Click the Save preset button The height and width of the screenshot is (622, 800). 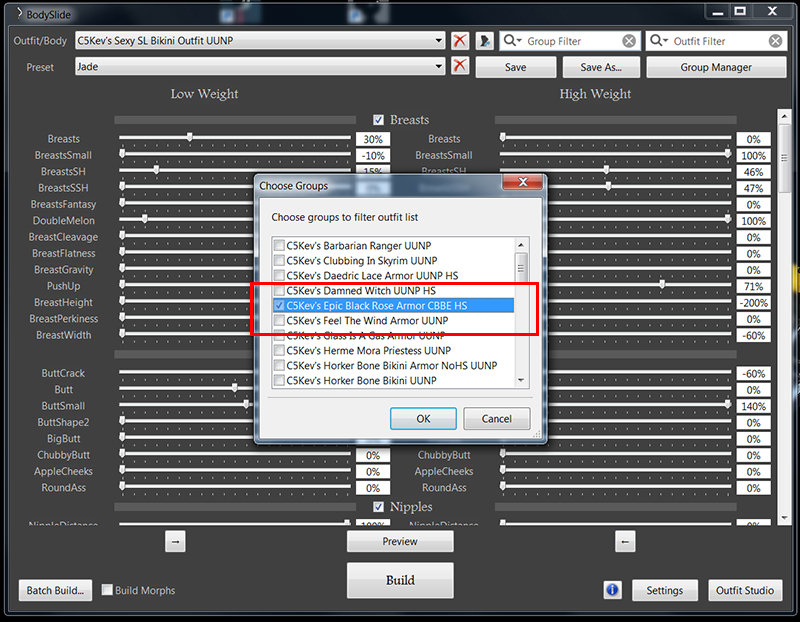[x=515, y=67]
